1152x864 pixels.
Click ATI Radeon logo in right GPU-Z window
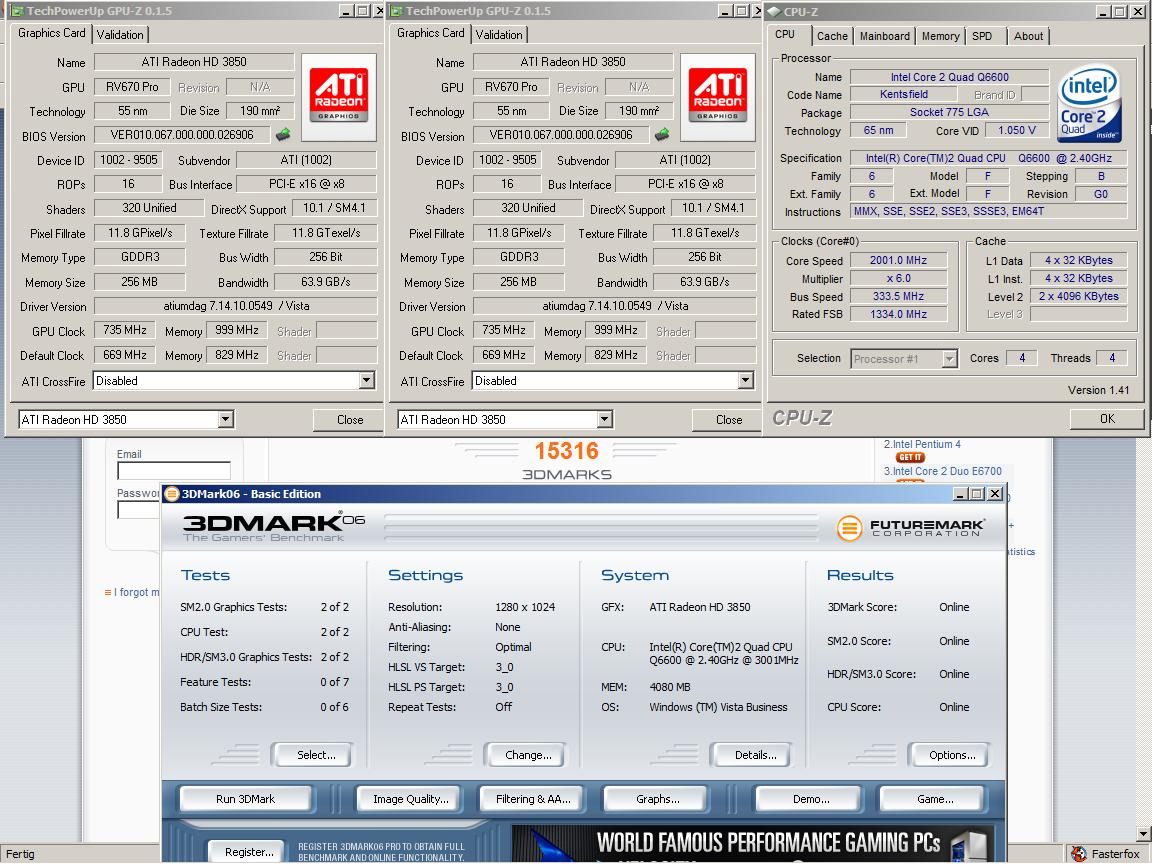[x=718, y=96]
